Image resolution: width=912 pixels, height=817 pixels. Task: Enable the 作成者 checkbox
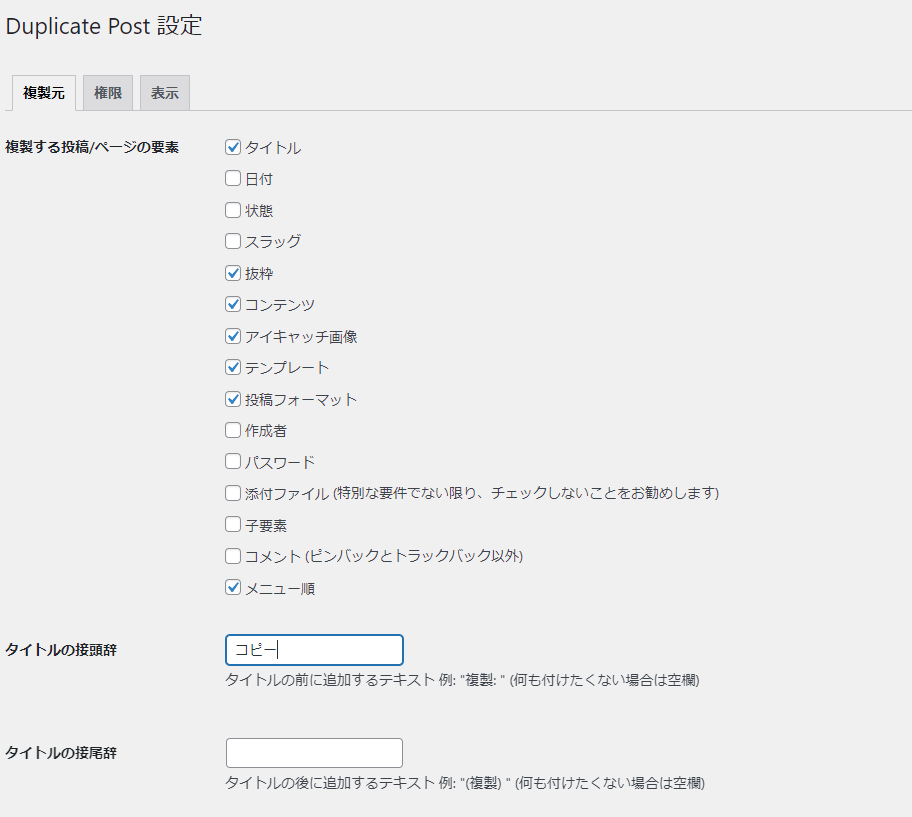tap(233, 430)
